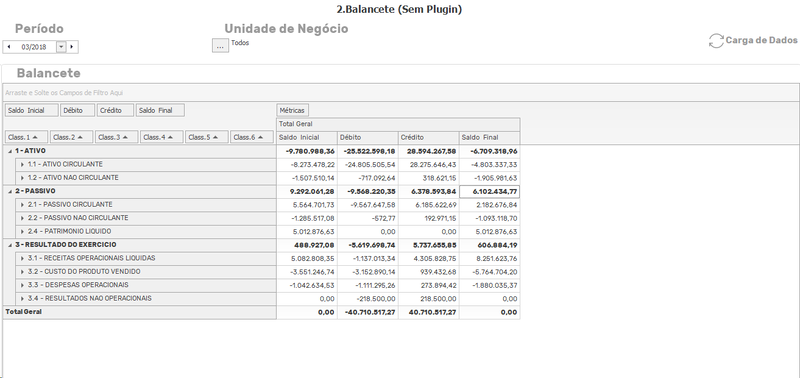
Task: Expand 2.2 - PASSIVO NAO CIRCULANTE row
Action: pyautogui.click(x=22, y=218)
